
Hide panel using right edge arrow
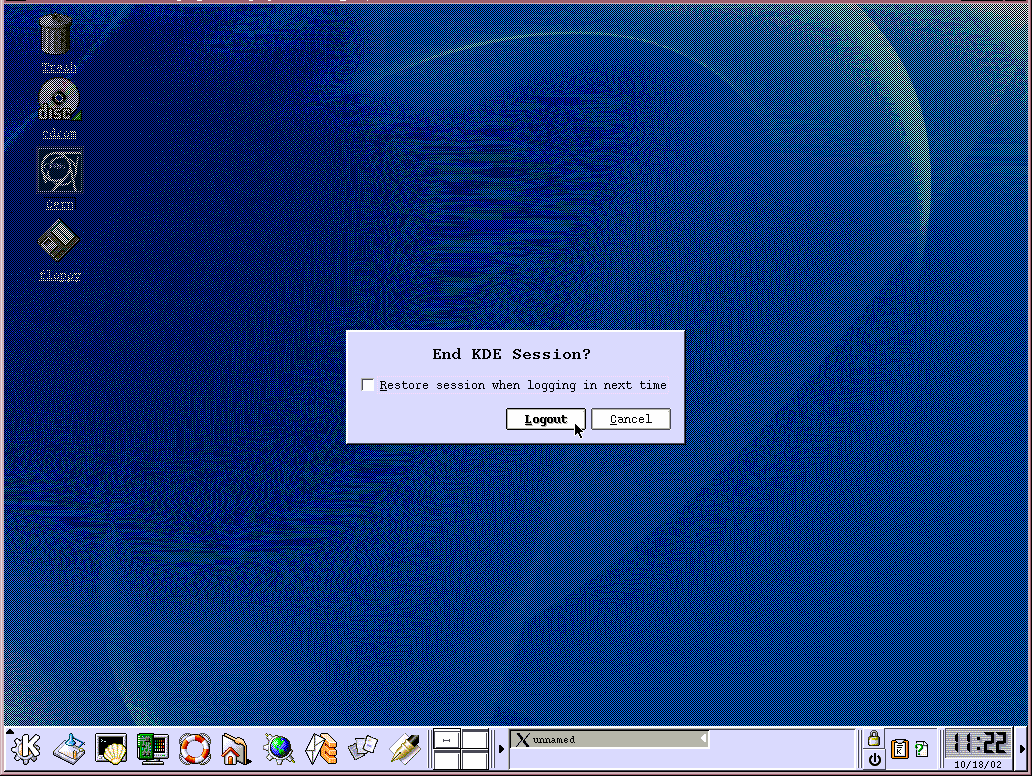(x=1022, y=748)
